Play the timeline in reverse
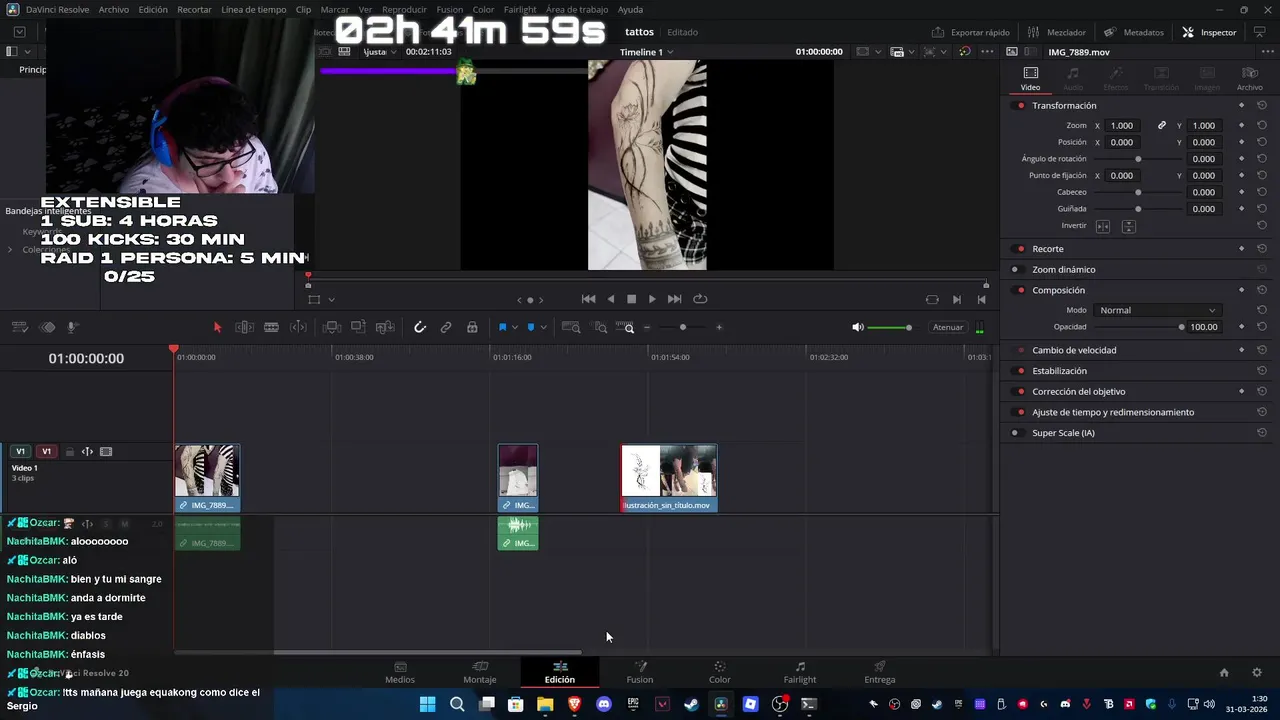The width and height of the screenshot is (1280, 720). [611, 299]
